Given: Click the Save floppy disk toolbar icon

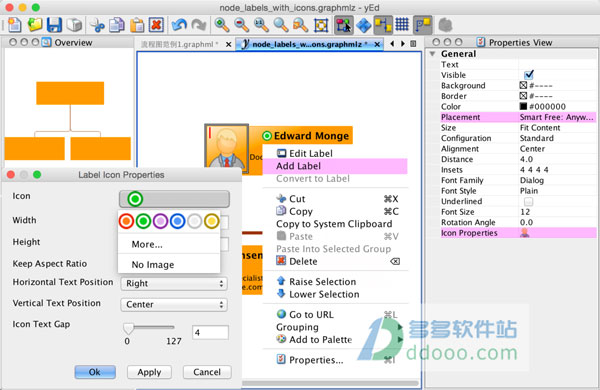Looking at the screenshot, I should click(54, 25).
